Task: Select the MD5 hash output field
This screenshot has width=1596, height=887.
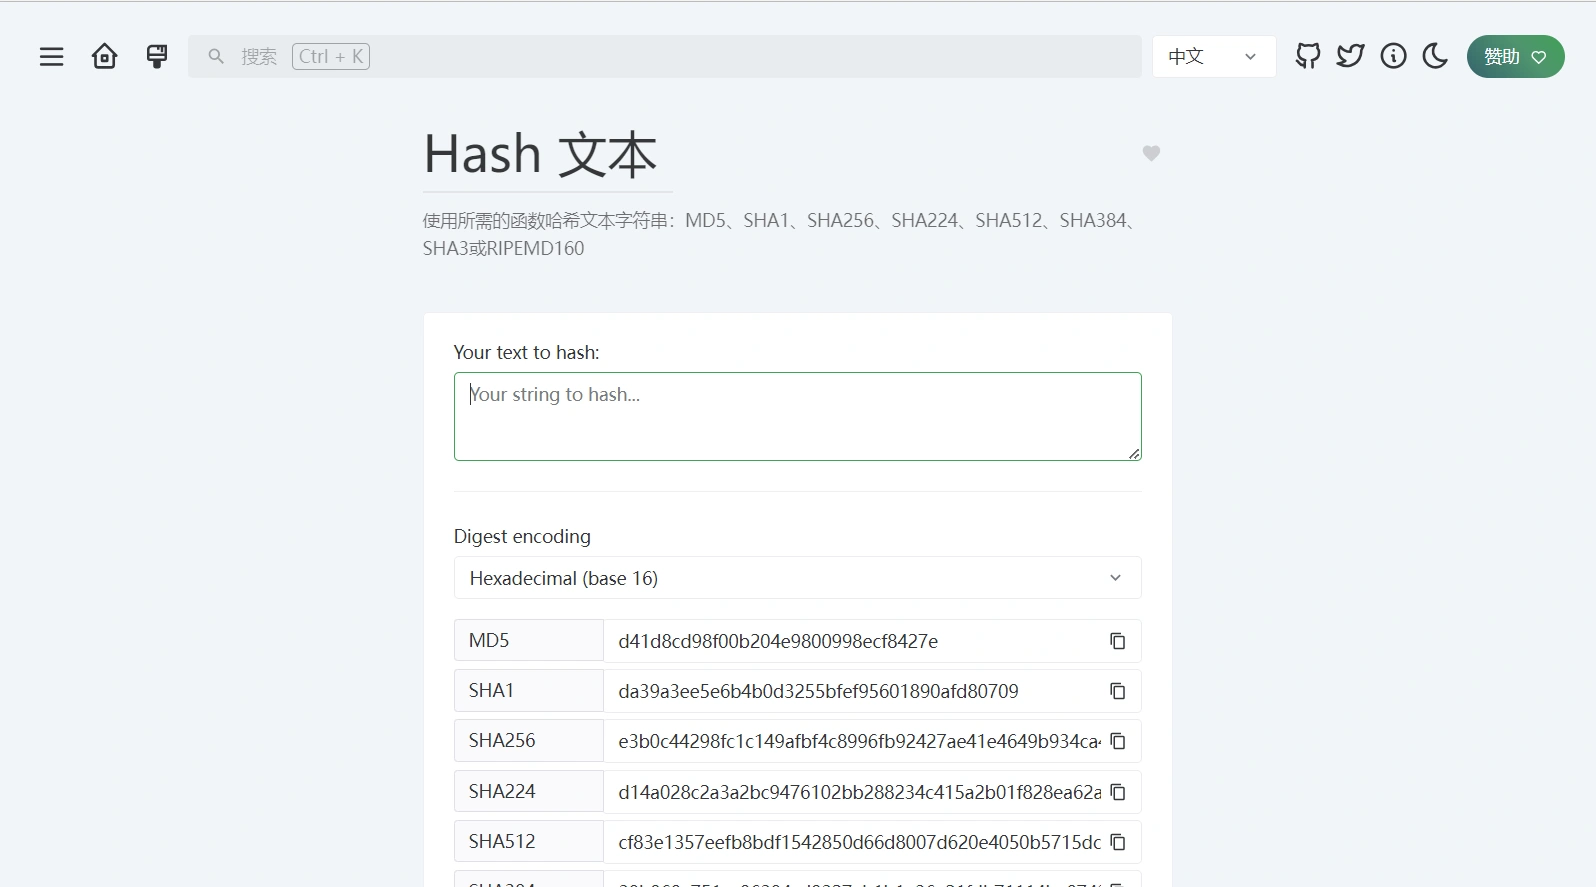Action: (x=850, y=641)
